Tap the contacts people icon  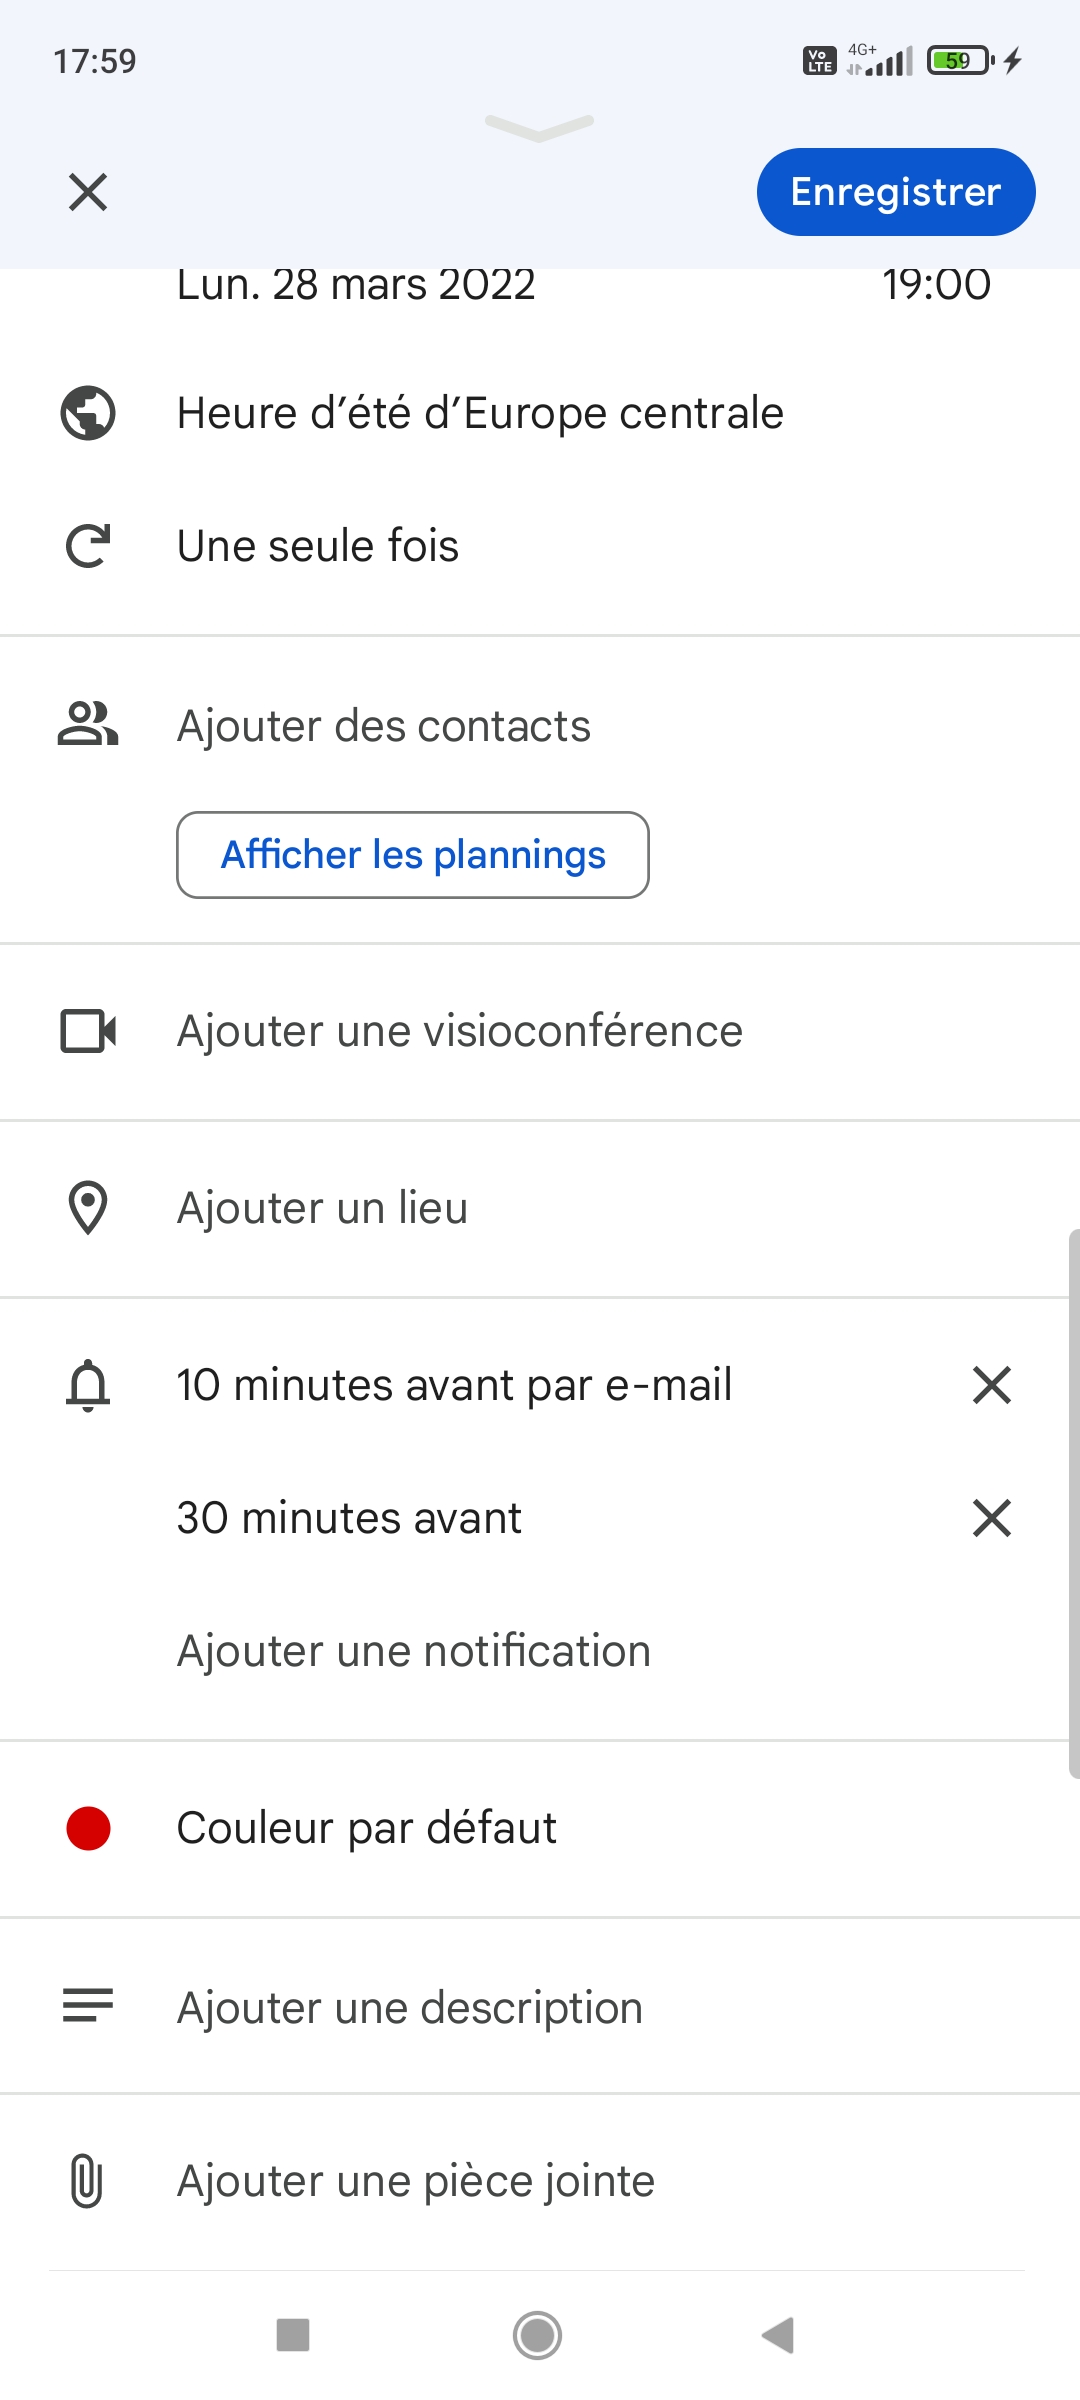[x=88, y=725]
